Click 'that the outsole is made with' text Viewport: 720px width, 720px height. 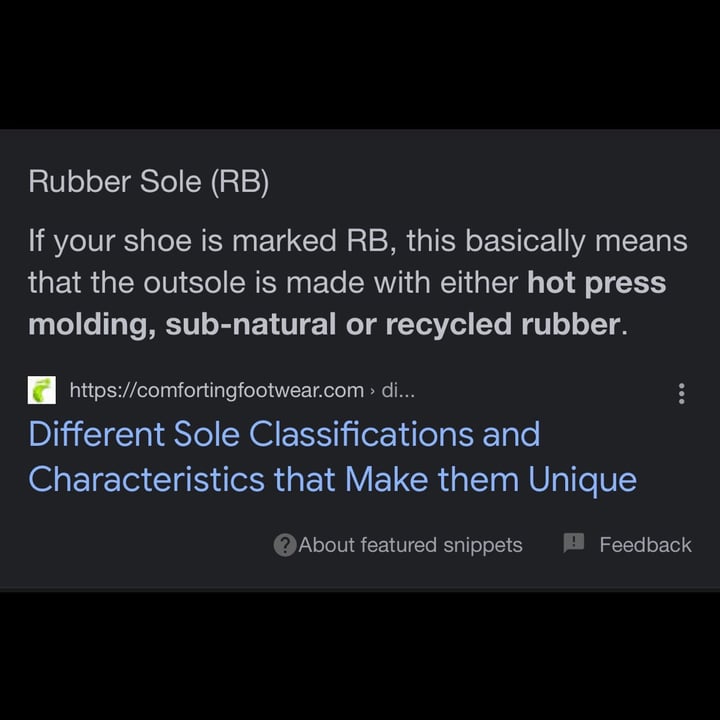pyautogui.click(x=230, y=282)
